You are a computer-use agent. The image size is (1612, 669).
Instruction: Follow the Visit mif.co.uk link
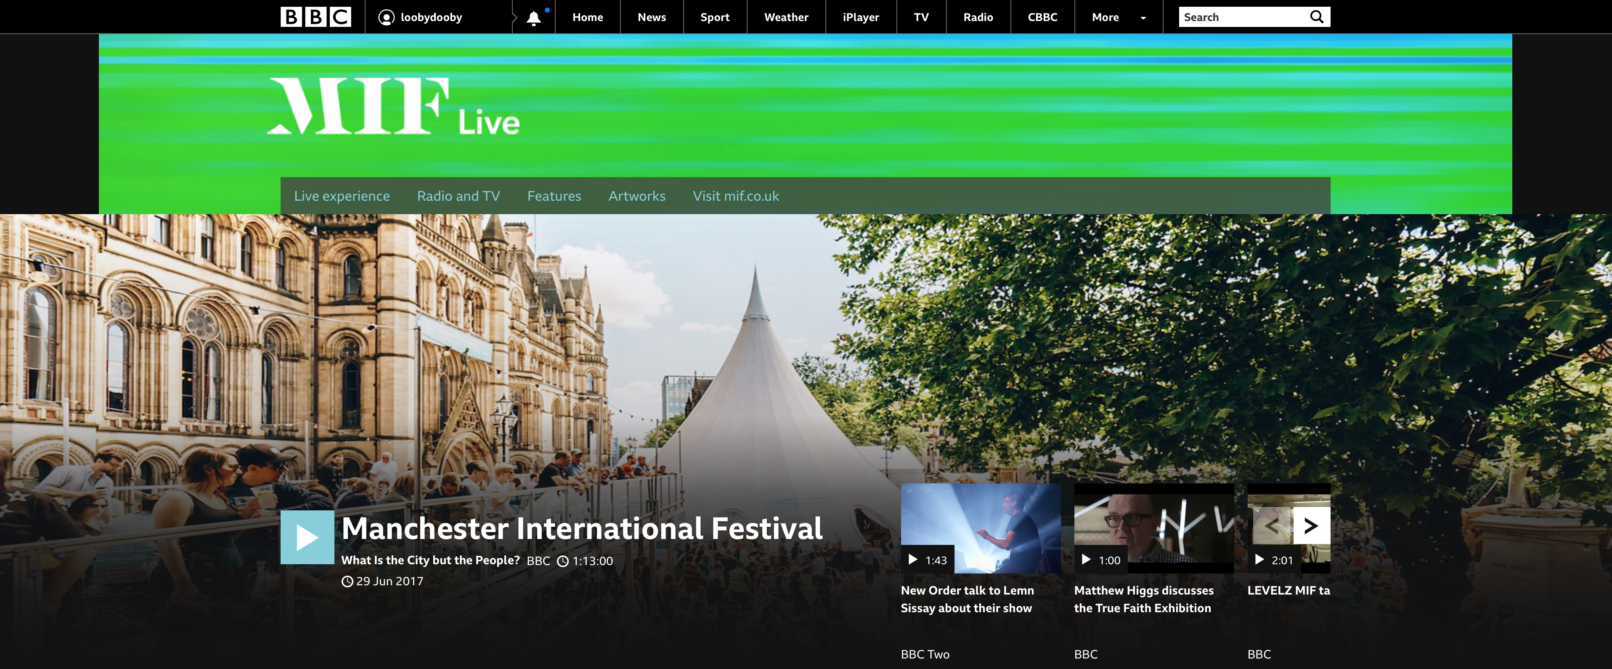coord(735,196)
